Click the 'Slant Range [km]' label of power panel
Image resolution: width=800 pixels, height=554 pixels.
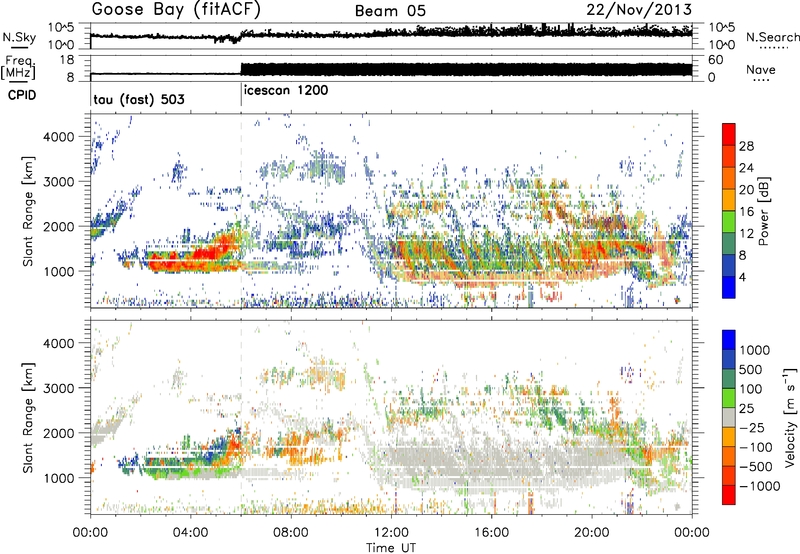[28, 211]
